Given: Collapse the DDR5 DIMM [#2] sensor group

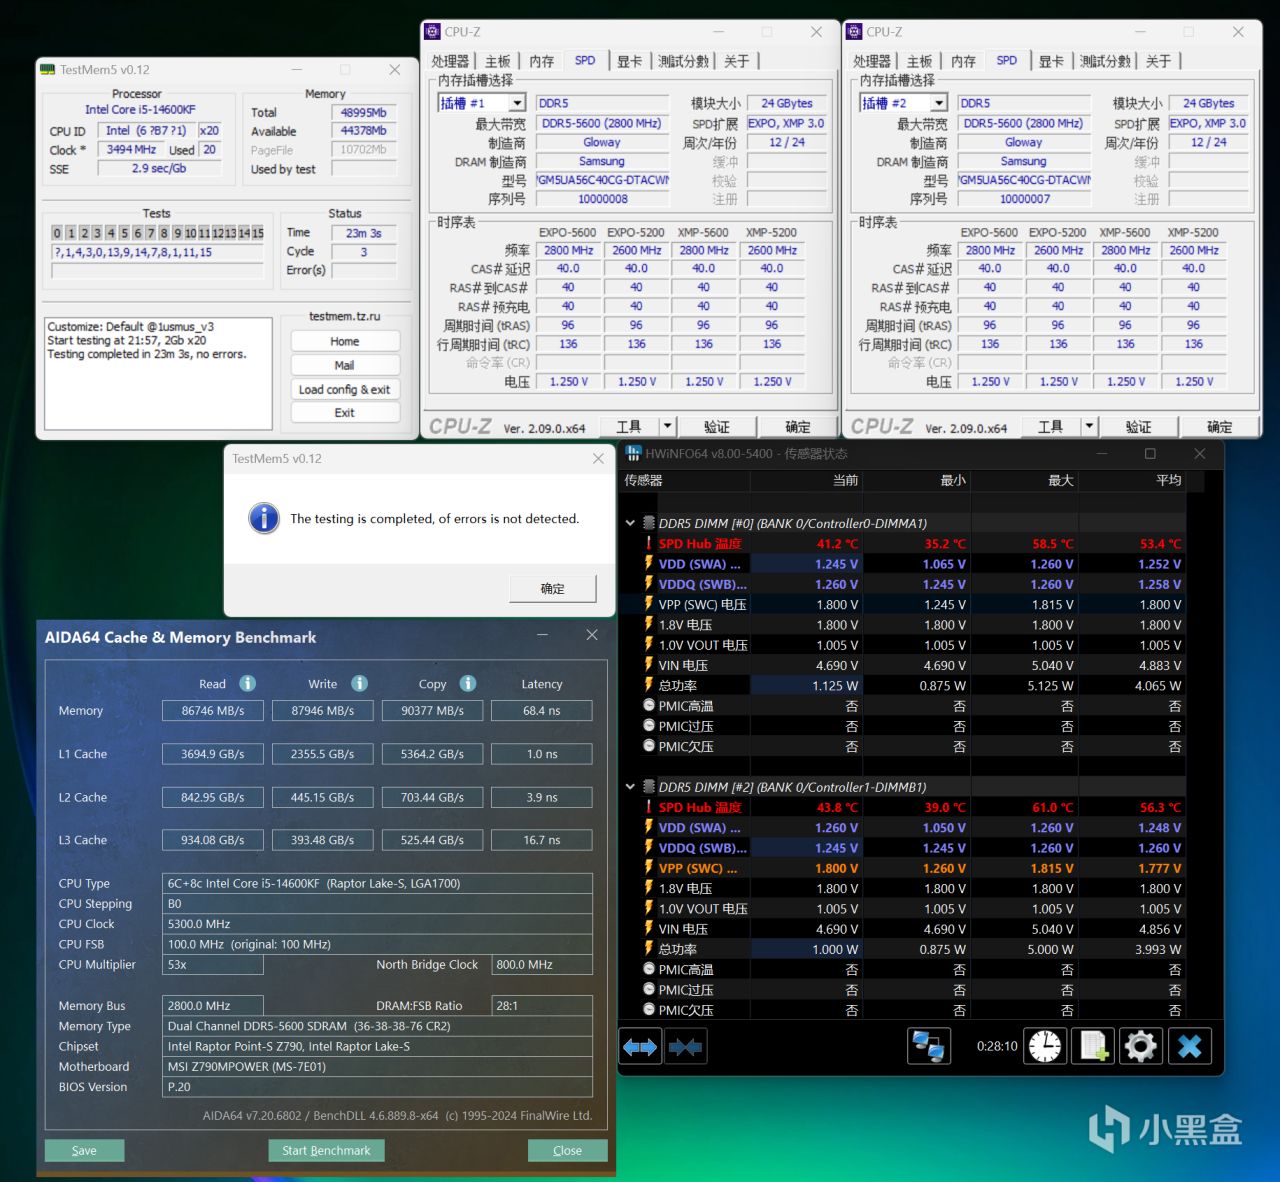Looking at the screenshot, I should [x=630, y=787].
